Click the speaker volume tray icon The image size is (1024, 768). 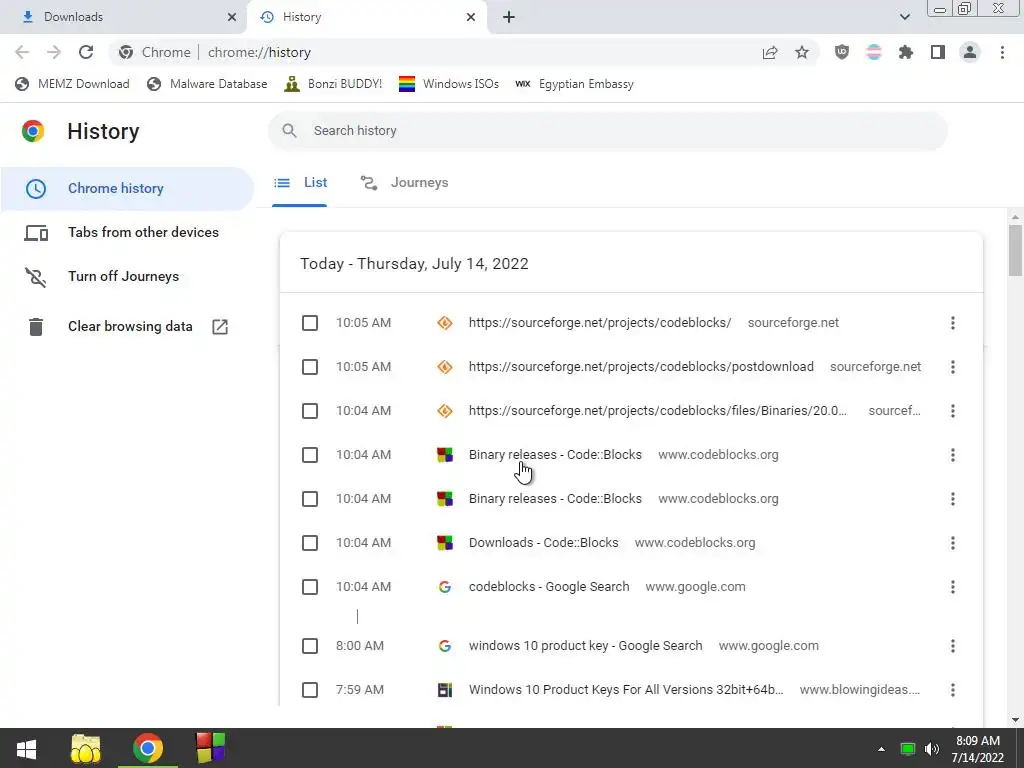click(x=932, y=749)
